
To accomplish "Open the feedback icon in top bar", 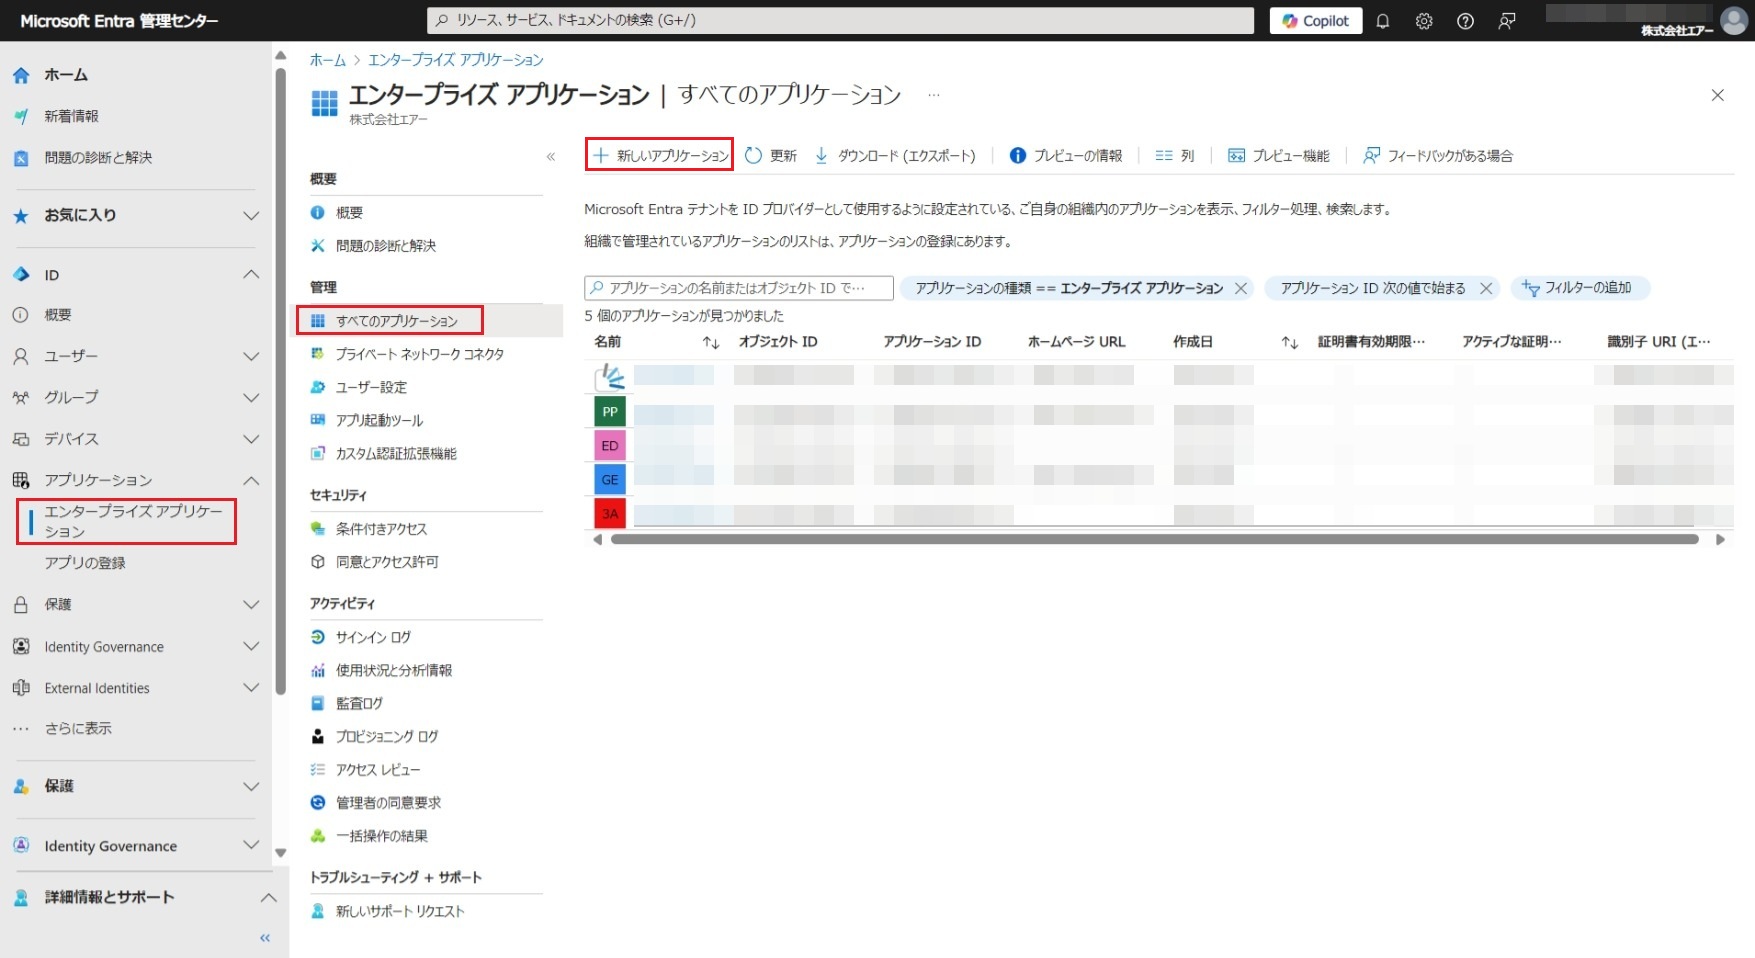I will click(1507, 21).
